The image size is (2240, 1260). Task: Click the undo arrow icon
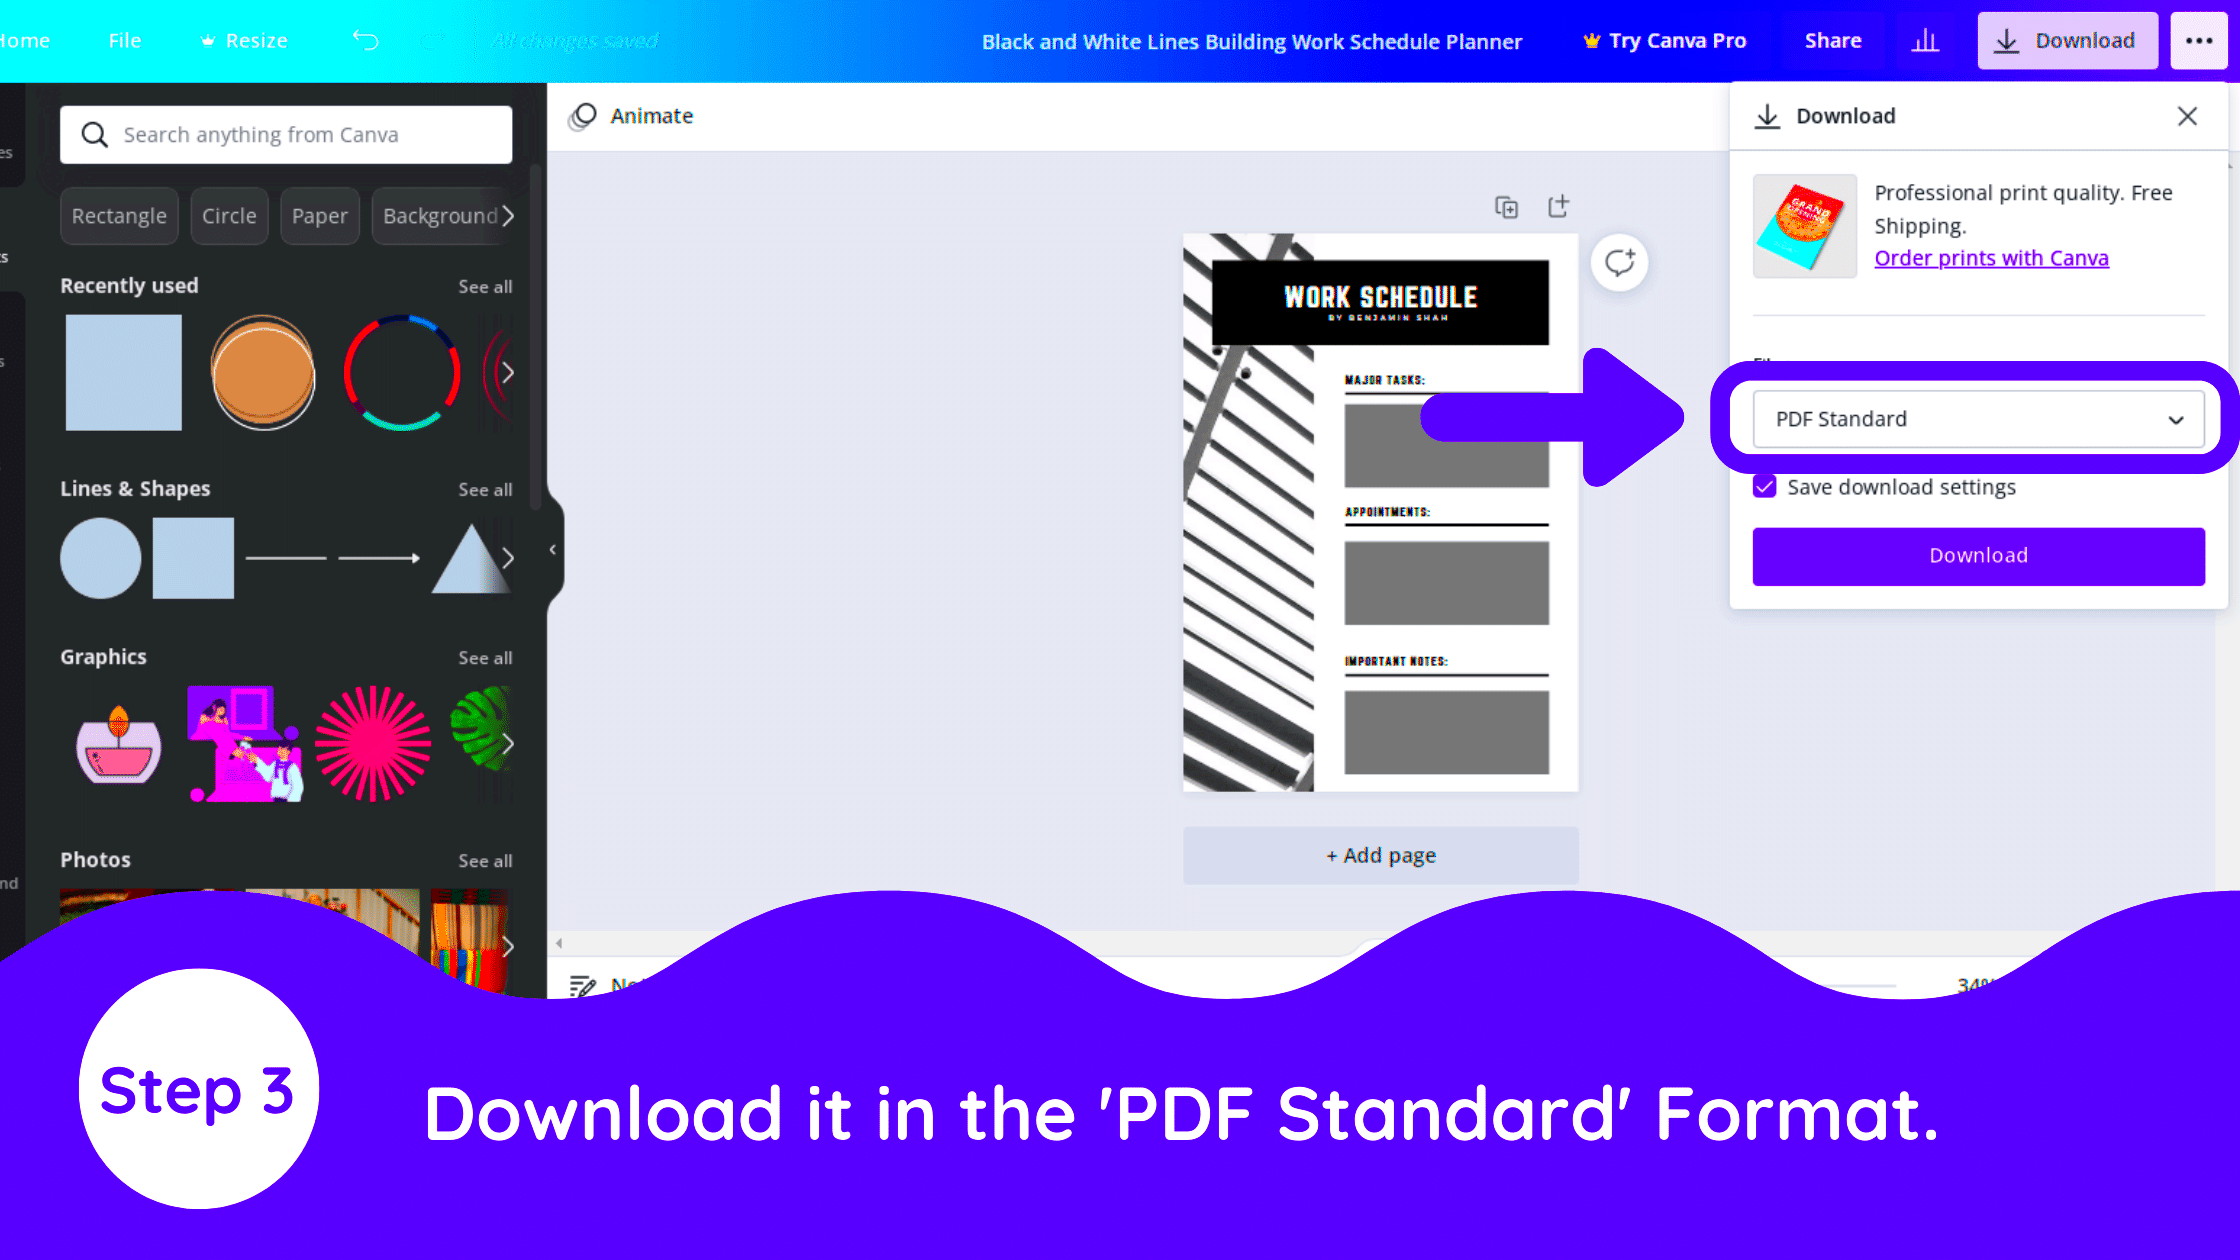tap(366, 40)
